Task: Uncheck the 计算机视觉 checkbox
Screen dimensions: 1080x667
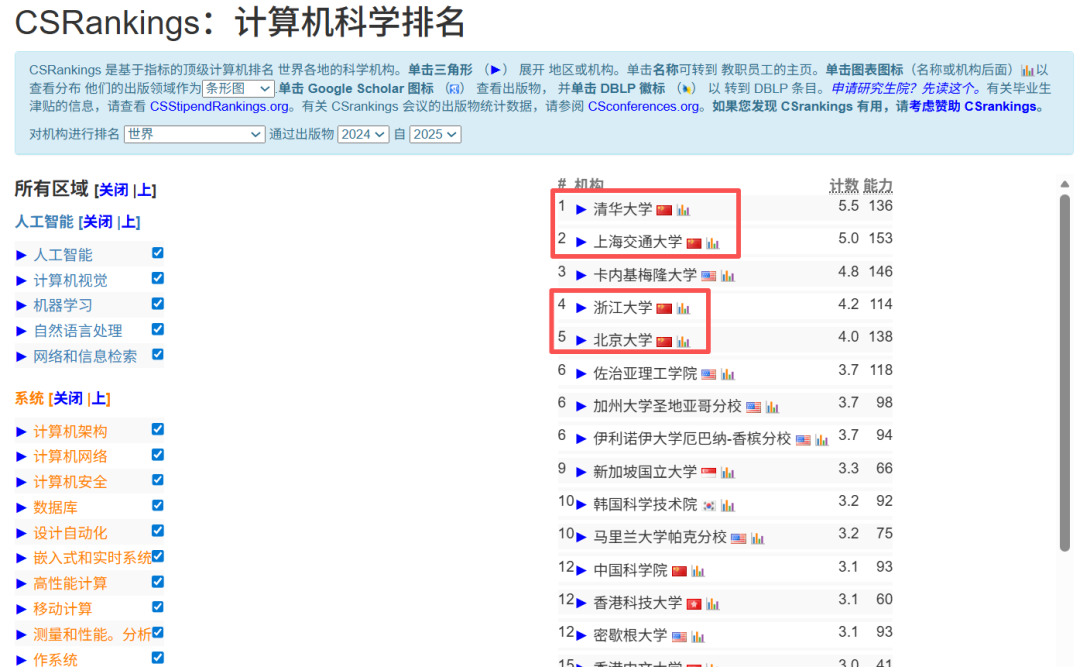Action: coord(158,278)
